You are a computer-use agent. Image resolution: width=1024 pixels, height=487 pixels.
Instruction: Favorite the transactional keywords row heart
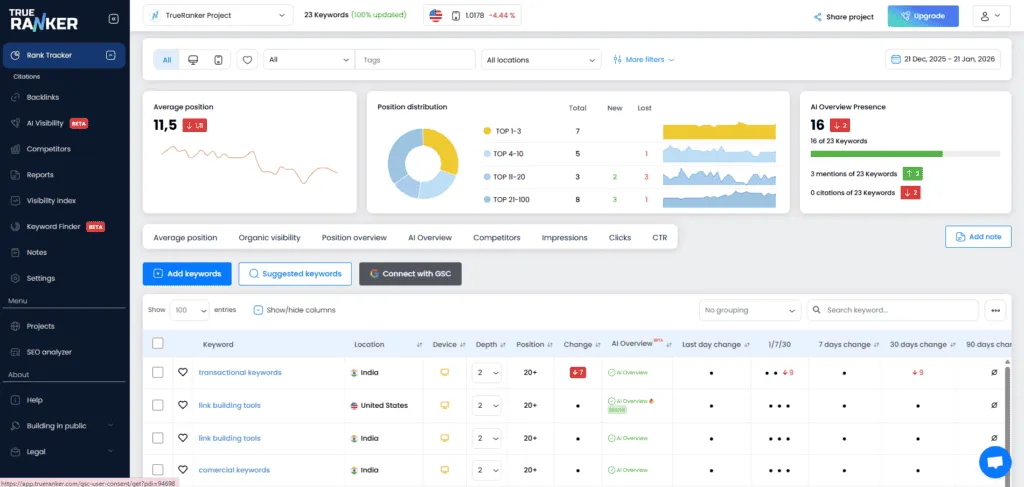183,372
